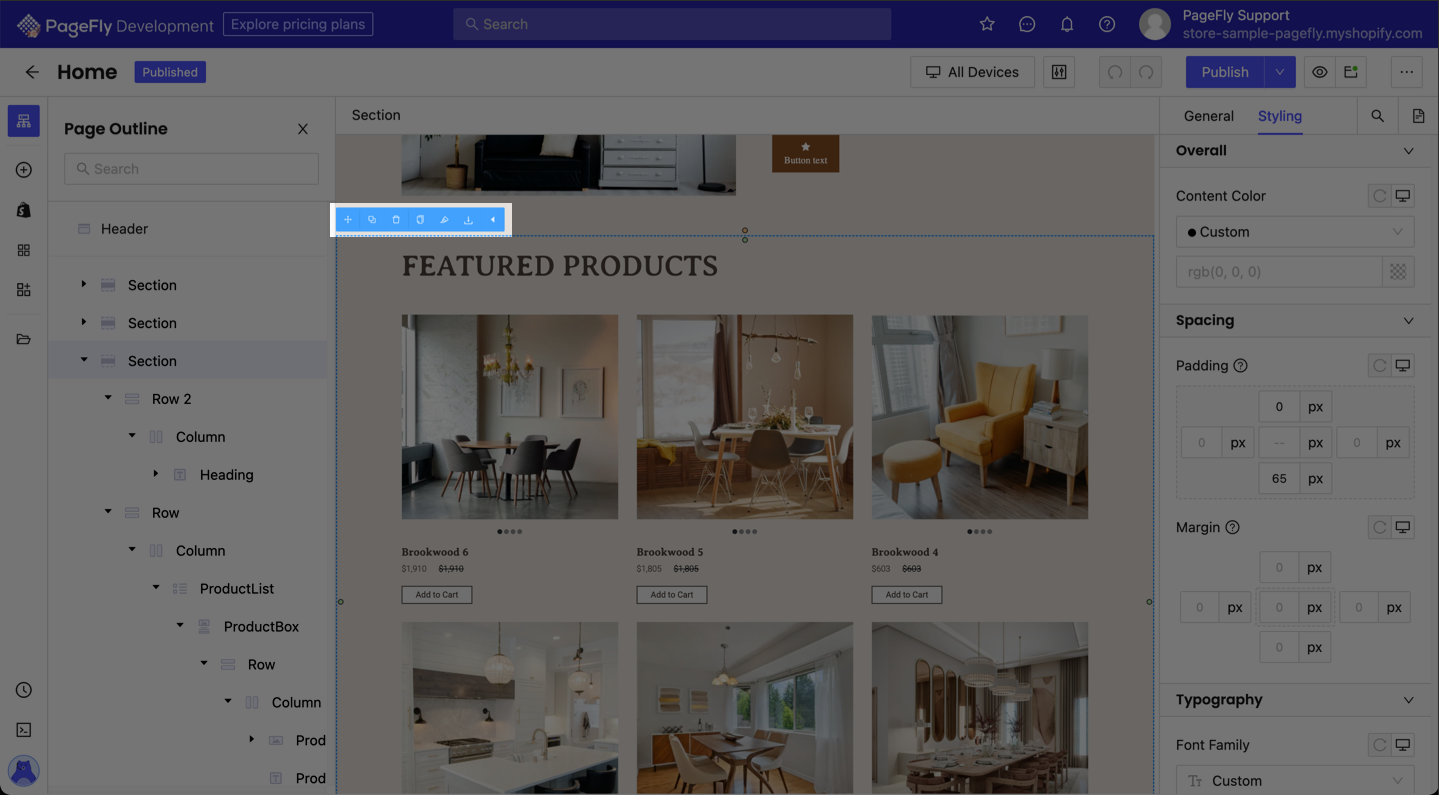Reset Content Color with circular reset icon
Screen dimensions: 1439x795
point(1380,196)
